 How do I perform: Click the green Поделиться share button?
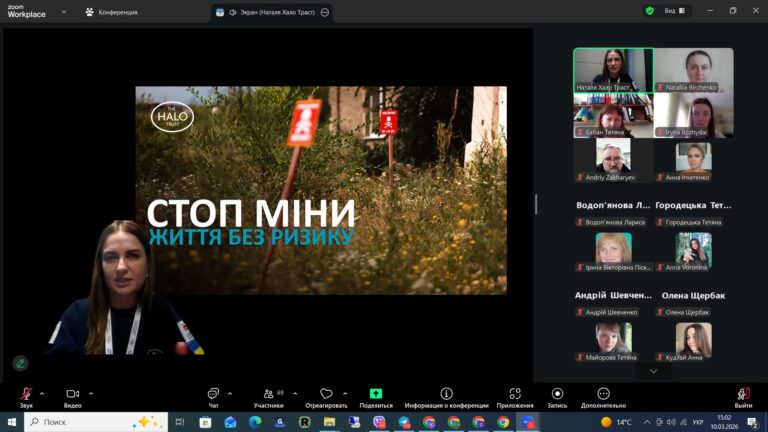pos(376,394)
